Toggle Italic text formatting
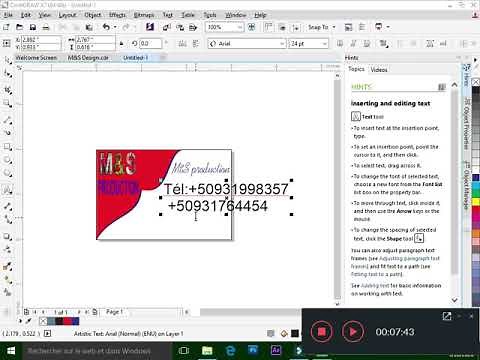The image size is (480, 360). 354,44
